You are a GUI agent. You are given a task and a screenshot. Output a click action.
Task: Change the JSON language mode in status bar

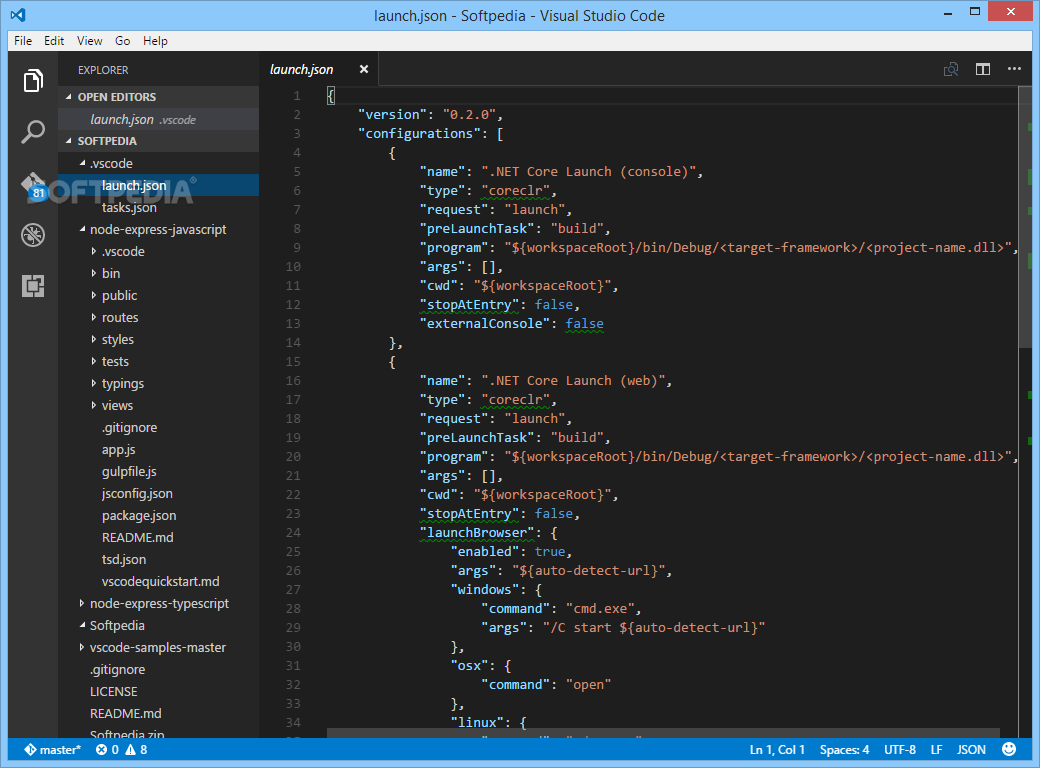tap(971, 749)
